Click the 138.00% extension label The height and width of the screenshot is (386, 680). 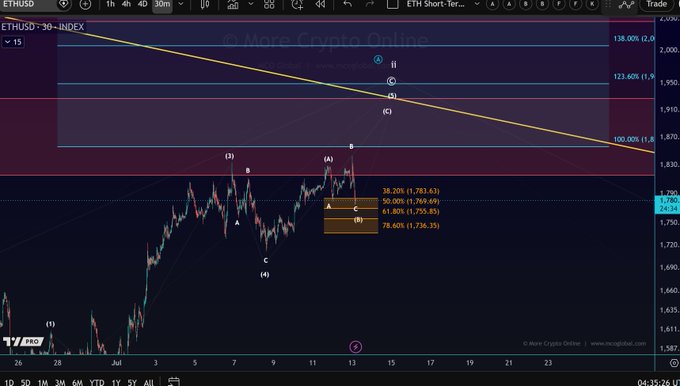(x=634, y=39)
